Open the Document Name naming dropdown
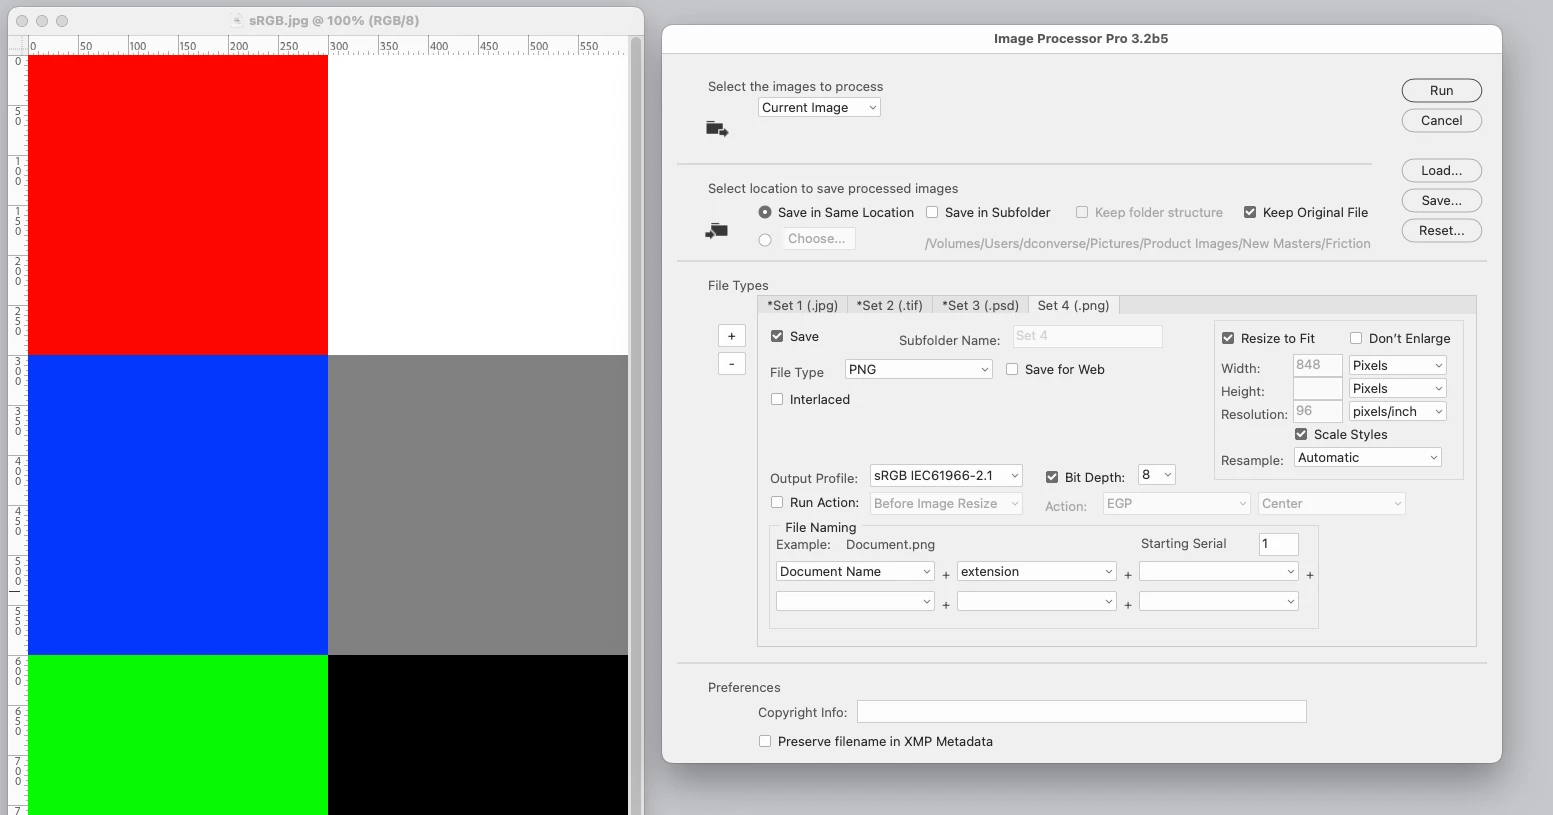 pos(855,571)
